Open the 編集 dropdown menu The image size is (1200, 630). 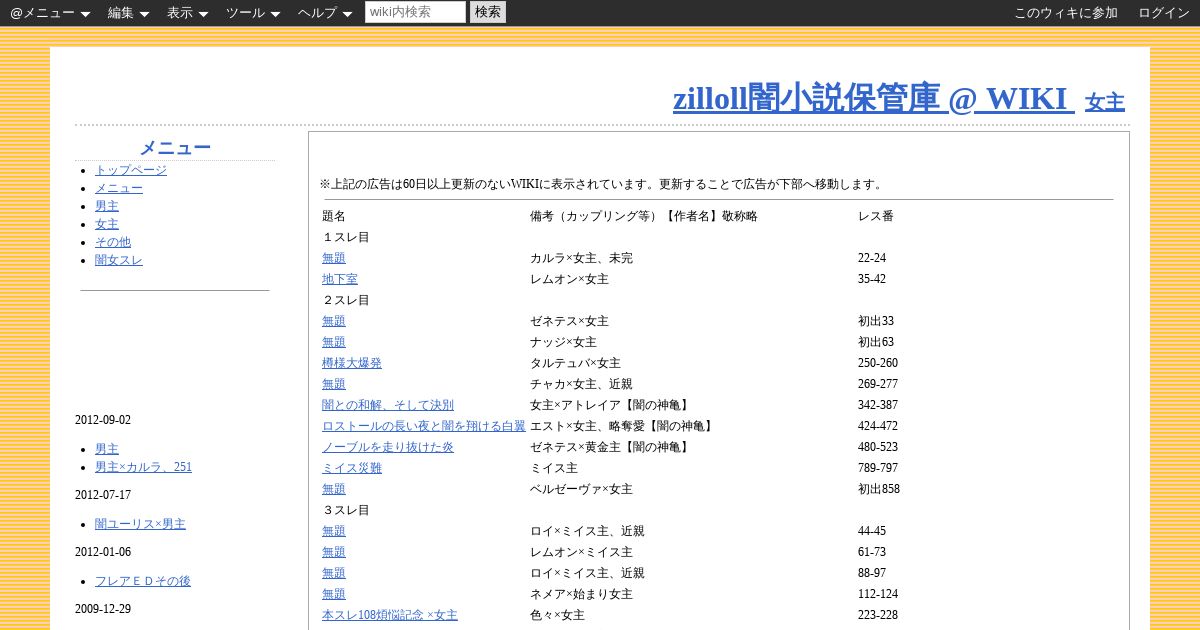click(x=128, y=13)
